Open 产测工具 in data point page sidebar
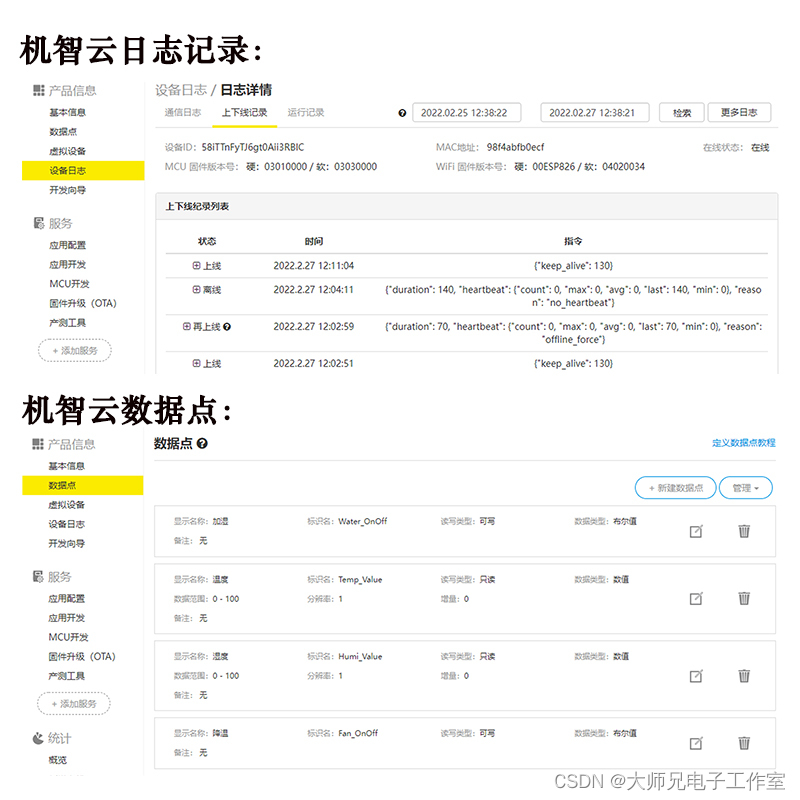The height and width of the screenshot is (800, 800). pos(66,676)
